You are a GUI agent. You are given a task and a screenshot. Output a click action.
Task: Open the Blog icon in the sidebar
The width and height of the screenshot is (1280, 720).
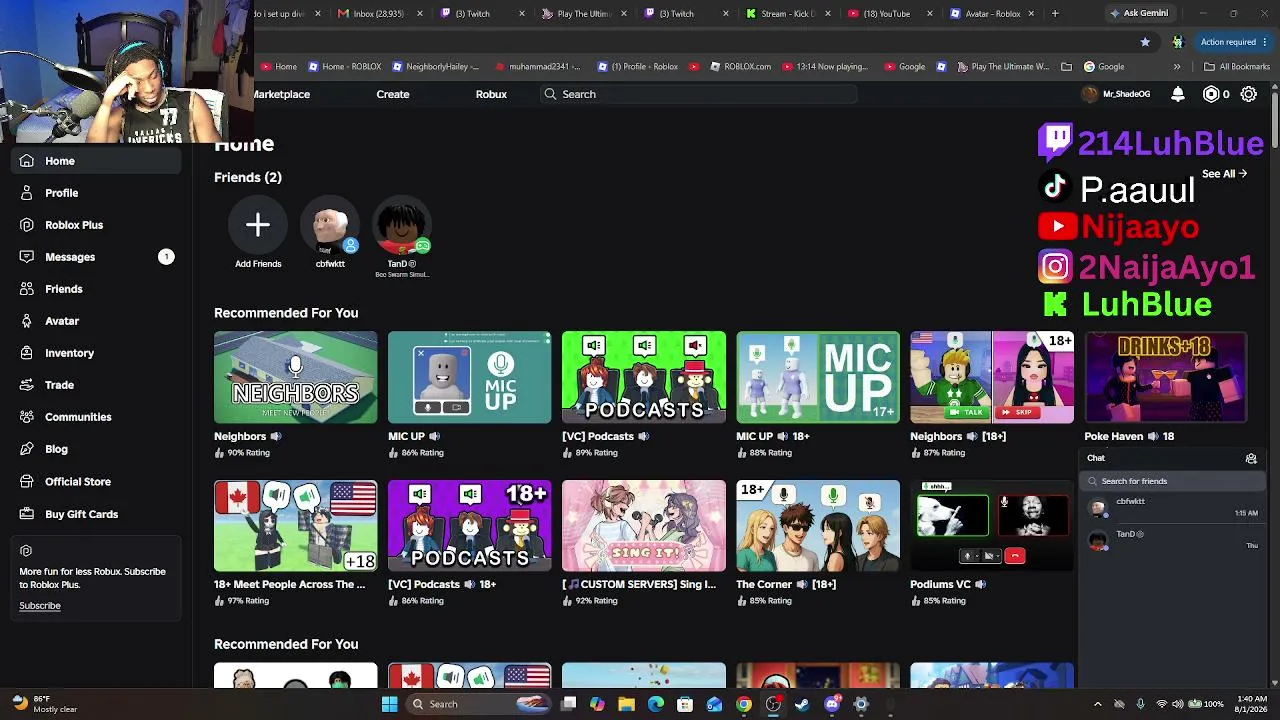tap(26, 449)
